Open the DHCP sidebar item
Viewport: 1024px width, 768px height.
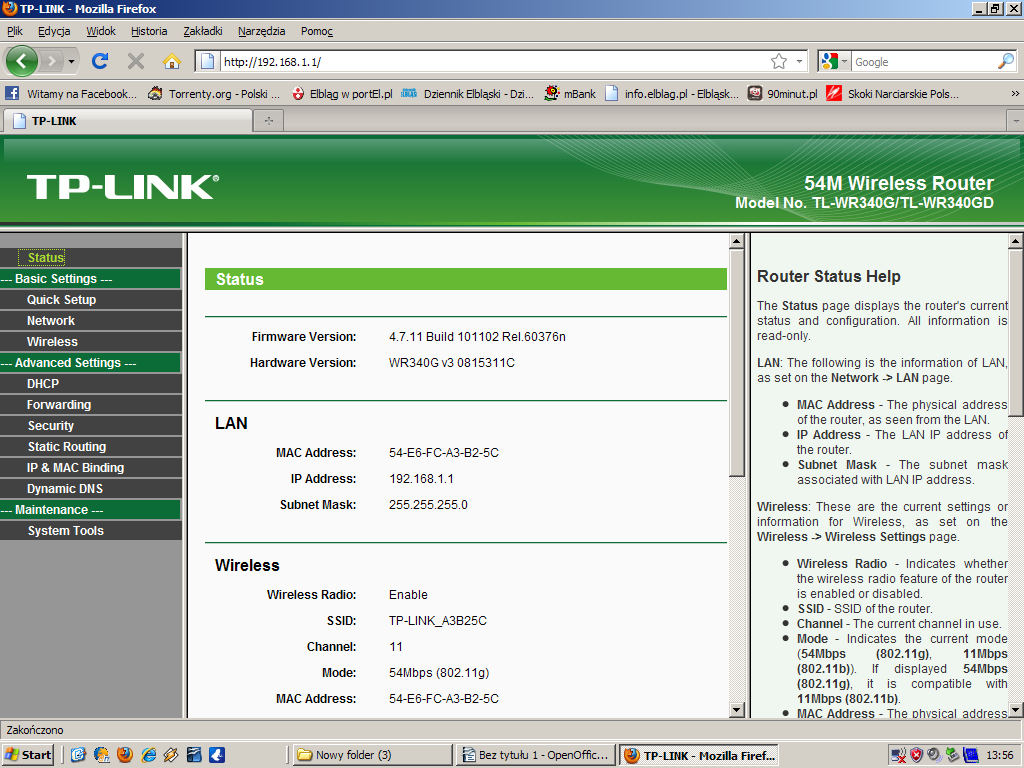(x=43, y=383)
